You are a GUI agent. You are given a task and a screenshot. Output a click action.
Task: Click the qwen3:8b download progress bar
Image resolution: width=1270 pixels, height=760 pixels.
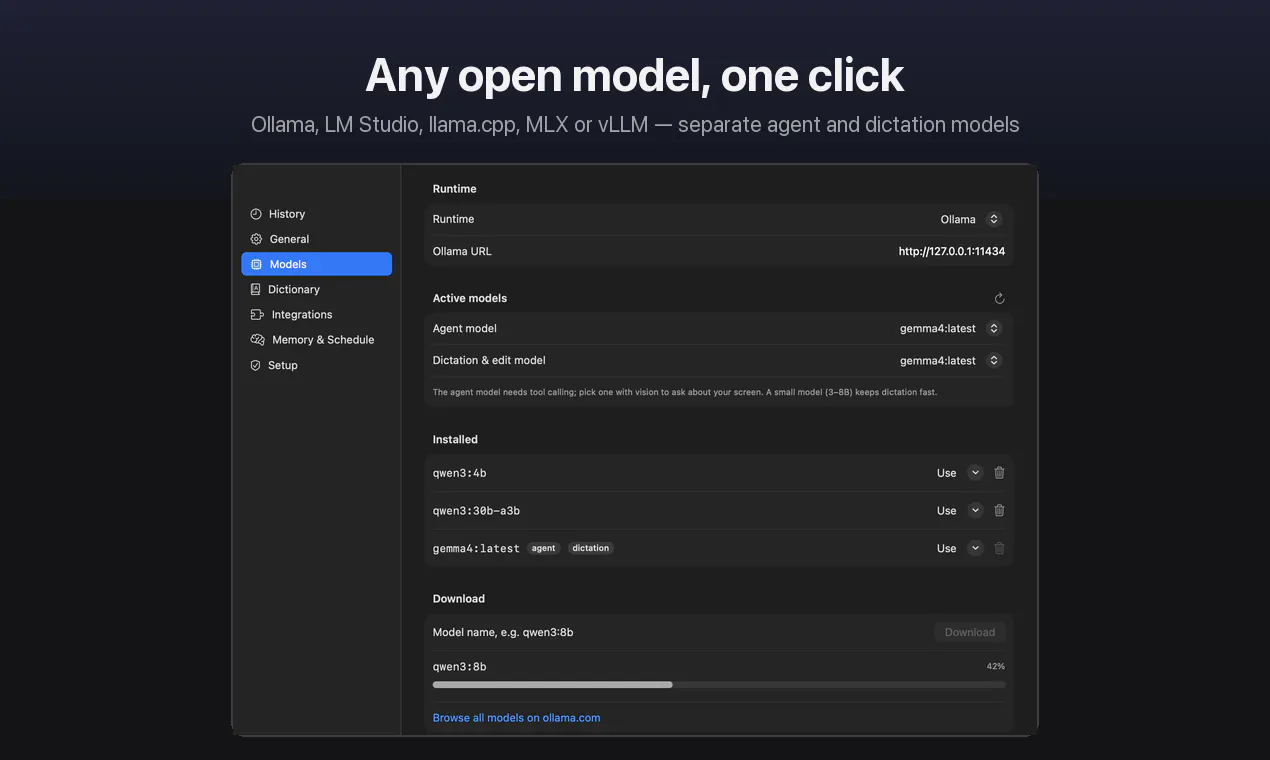pyautogui.click(x=719, y=685)
